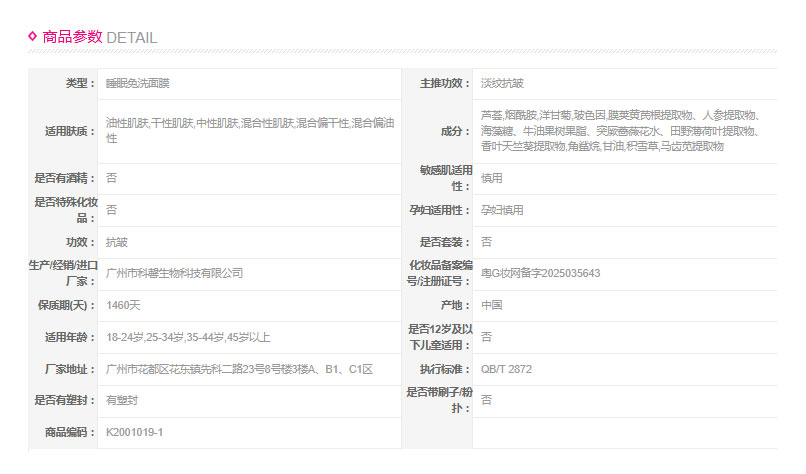
Task: Click the 是否12岁及以下儿童适用 label cell
Action: point(438,337)
